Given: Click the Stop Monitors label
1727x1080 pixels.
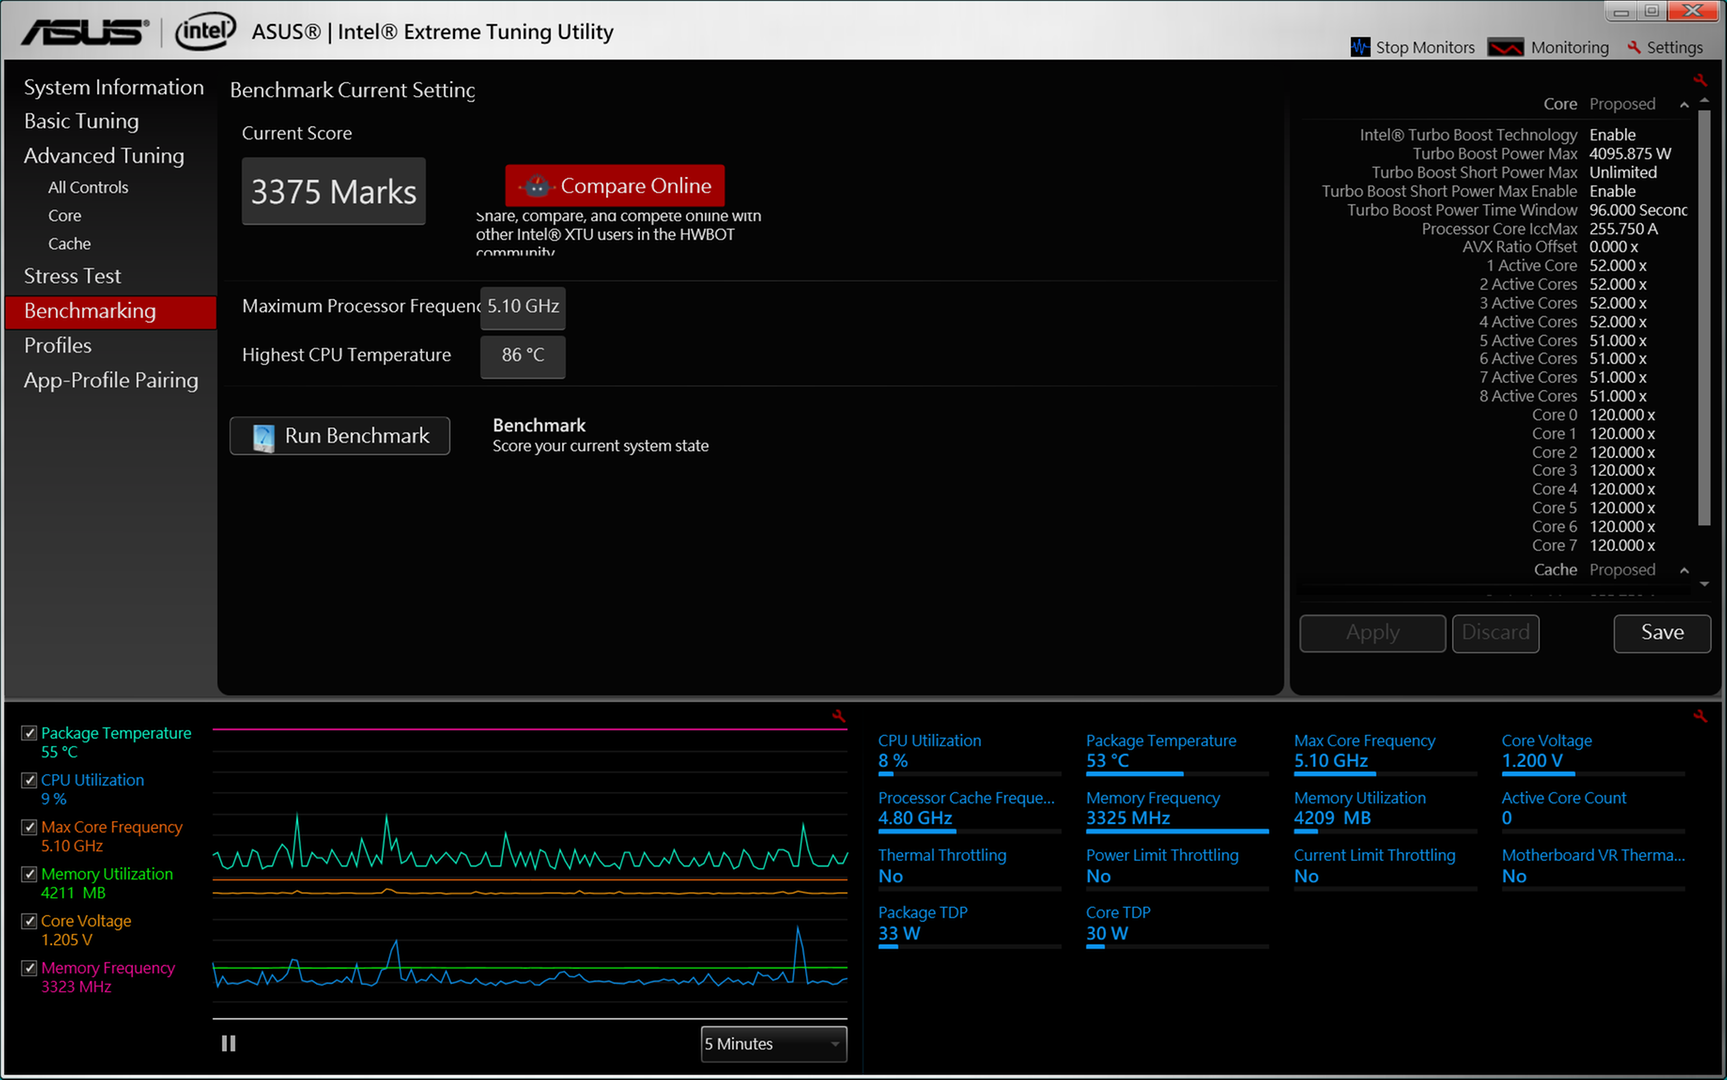Looking at the screenshot, I should [x=1425, y=47].
